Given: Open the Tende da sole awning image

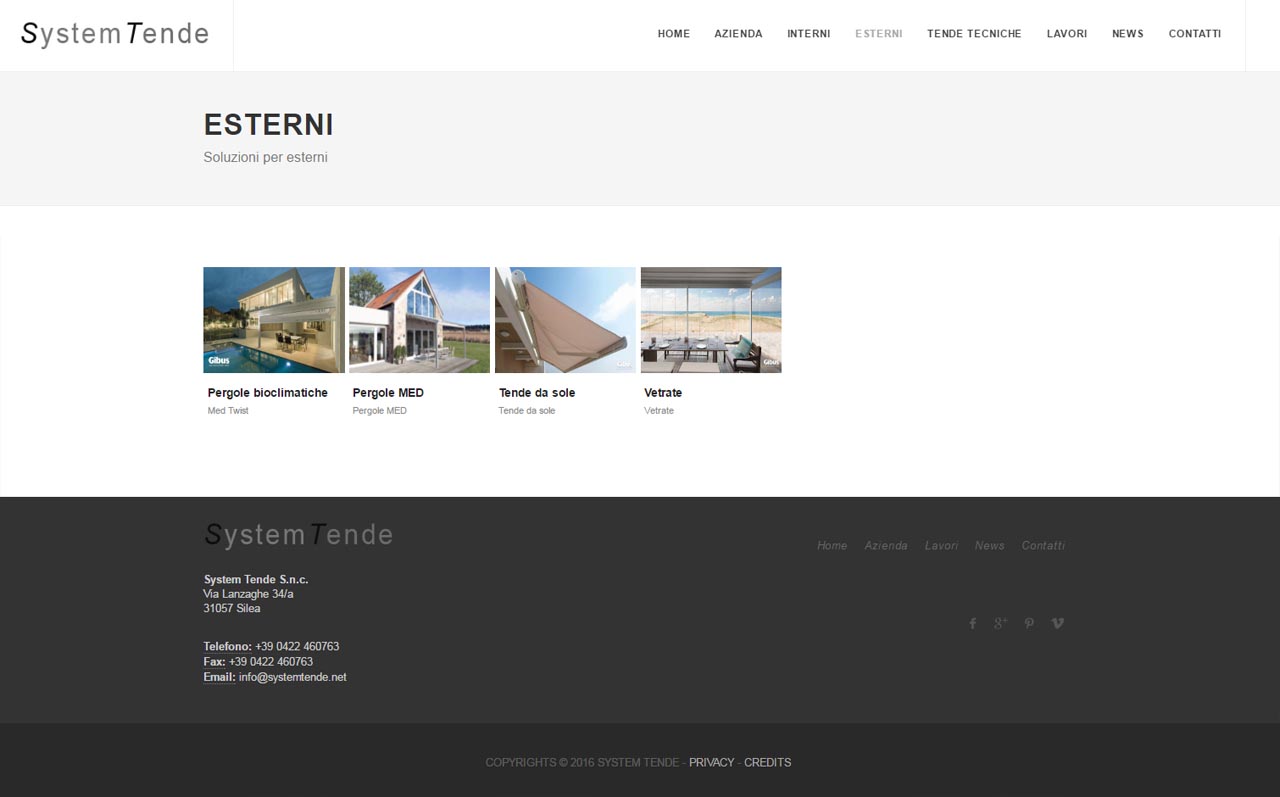Looking at the screenshot, I should 565,320.
